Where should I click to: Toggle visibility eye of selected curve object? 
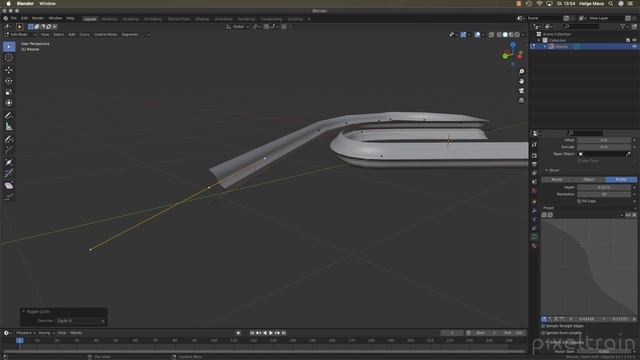click(x=634, y=47)
